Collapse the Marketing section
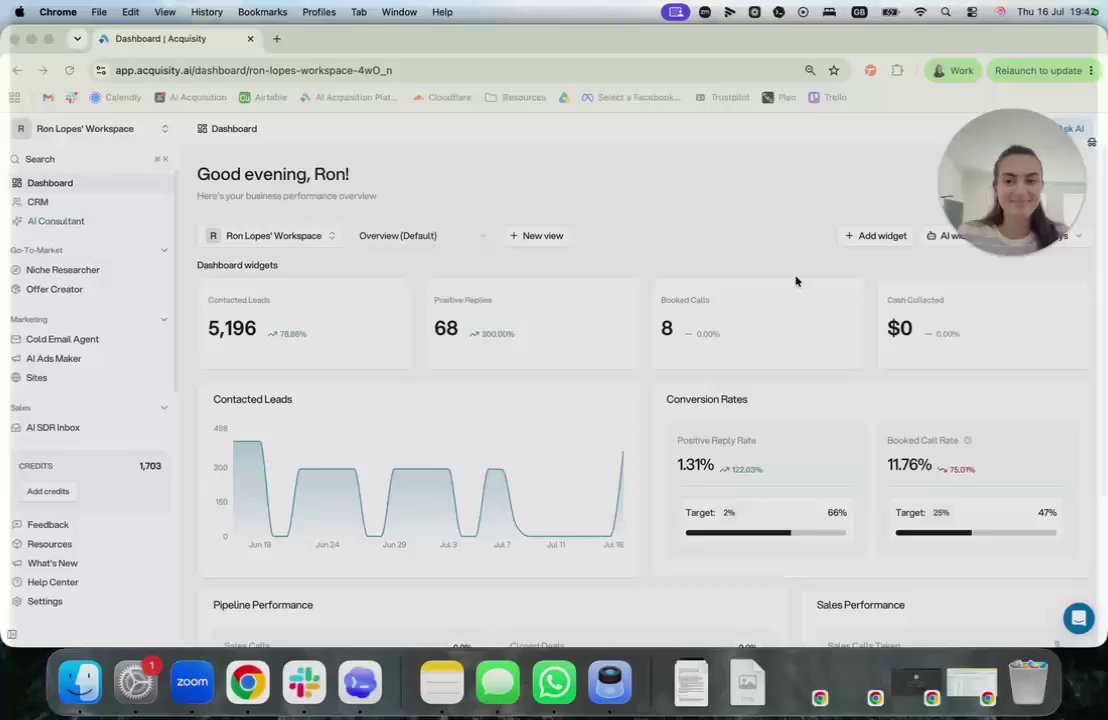 coord(164,319)
